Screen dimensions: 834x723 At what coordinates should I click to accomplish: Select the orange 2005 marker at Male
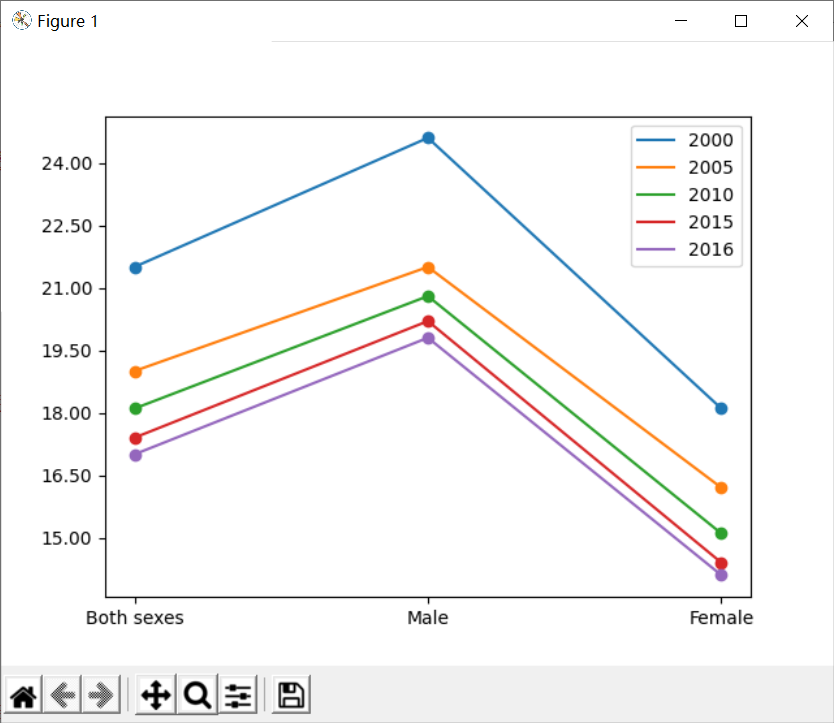[428, 268]
